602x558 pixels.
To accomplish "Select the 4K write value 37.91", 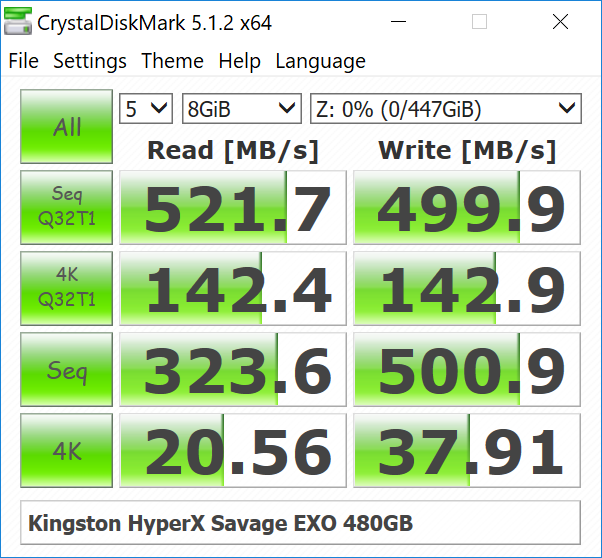I will [467, 450].
